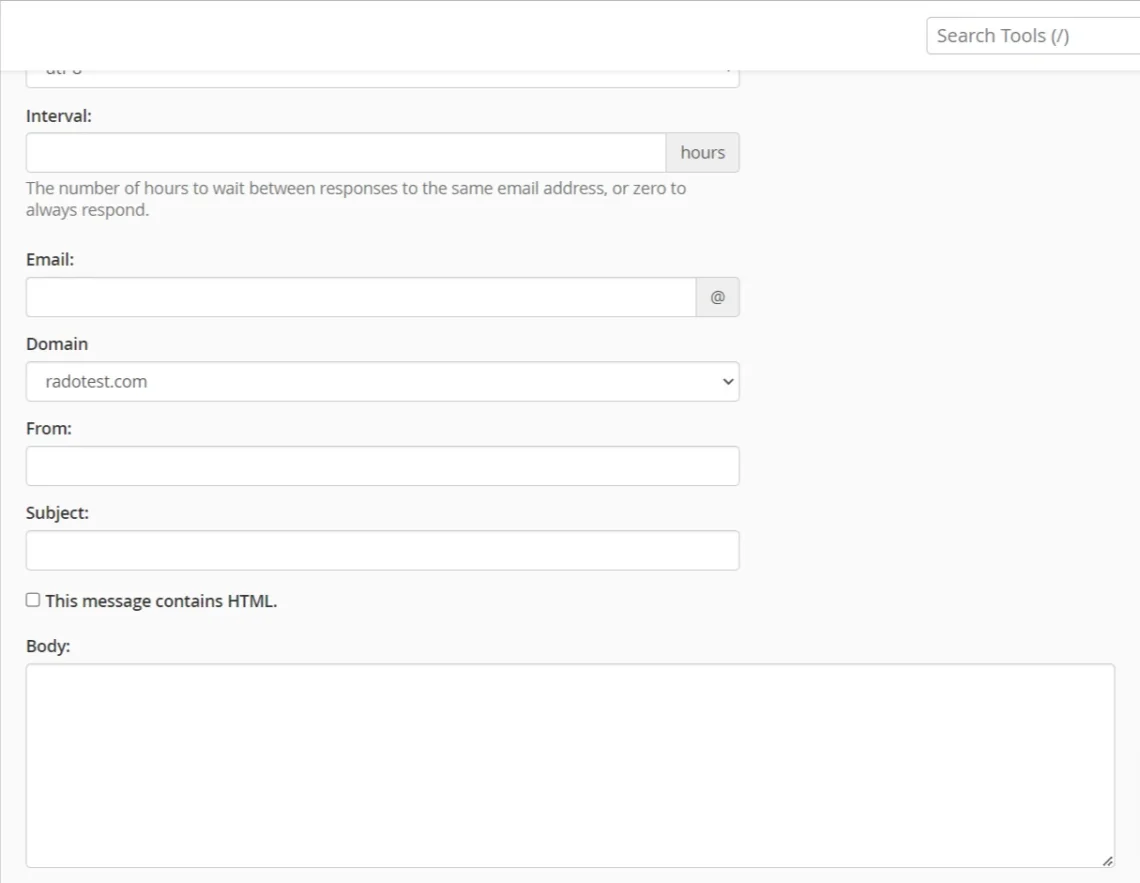Click the From text field
1140x883 pixels.
pyautogui.click(x=382, y=466)
